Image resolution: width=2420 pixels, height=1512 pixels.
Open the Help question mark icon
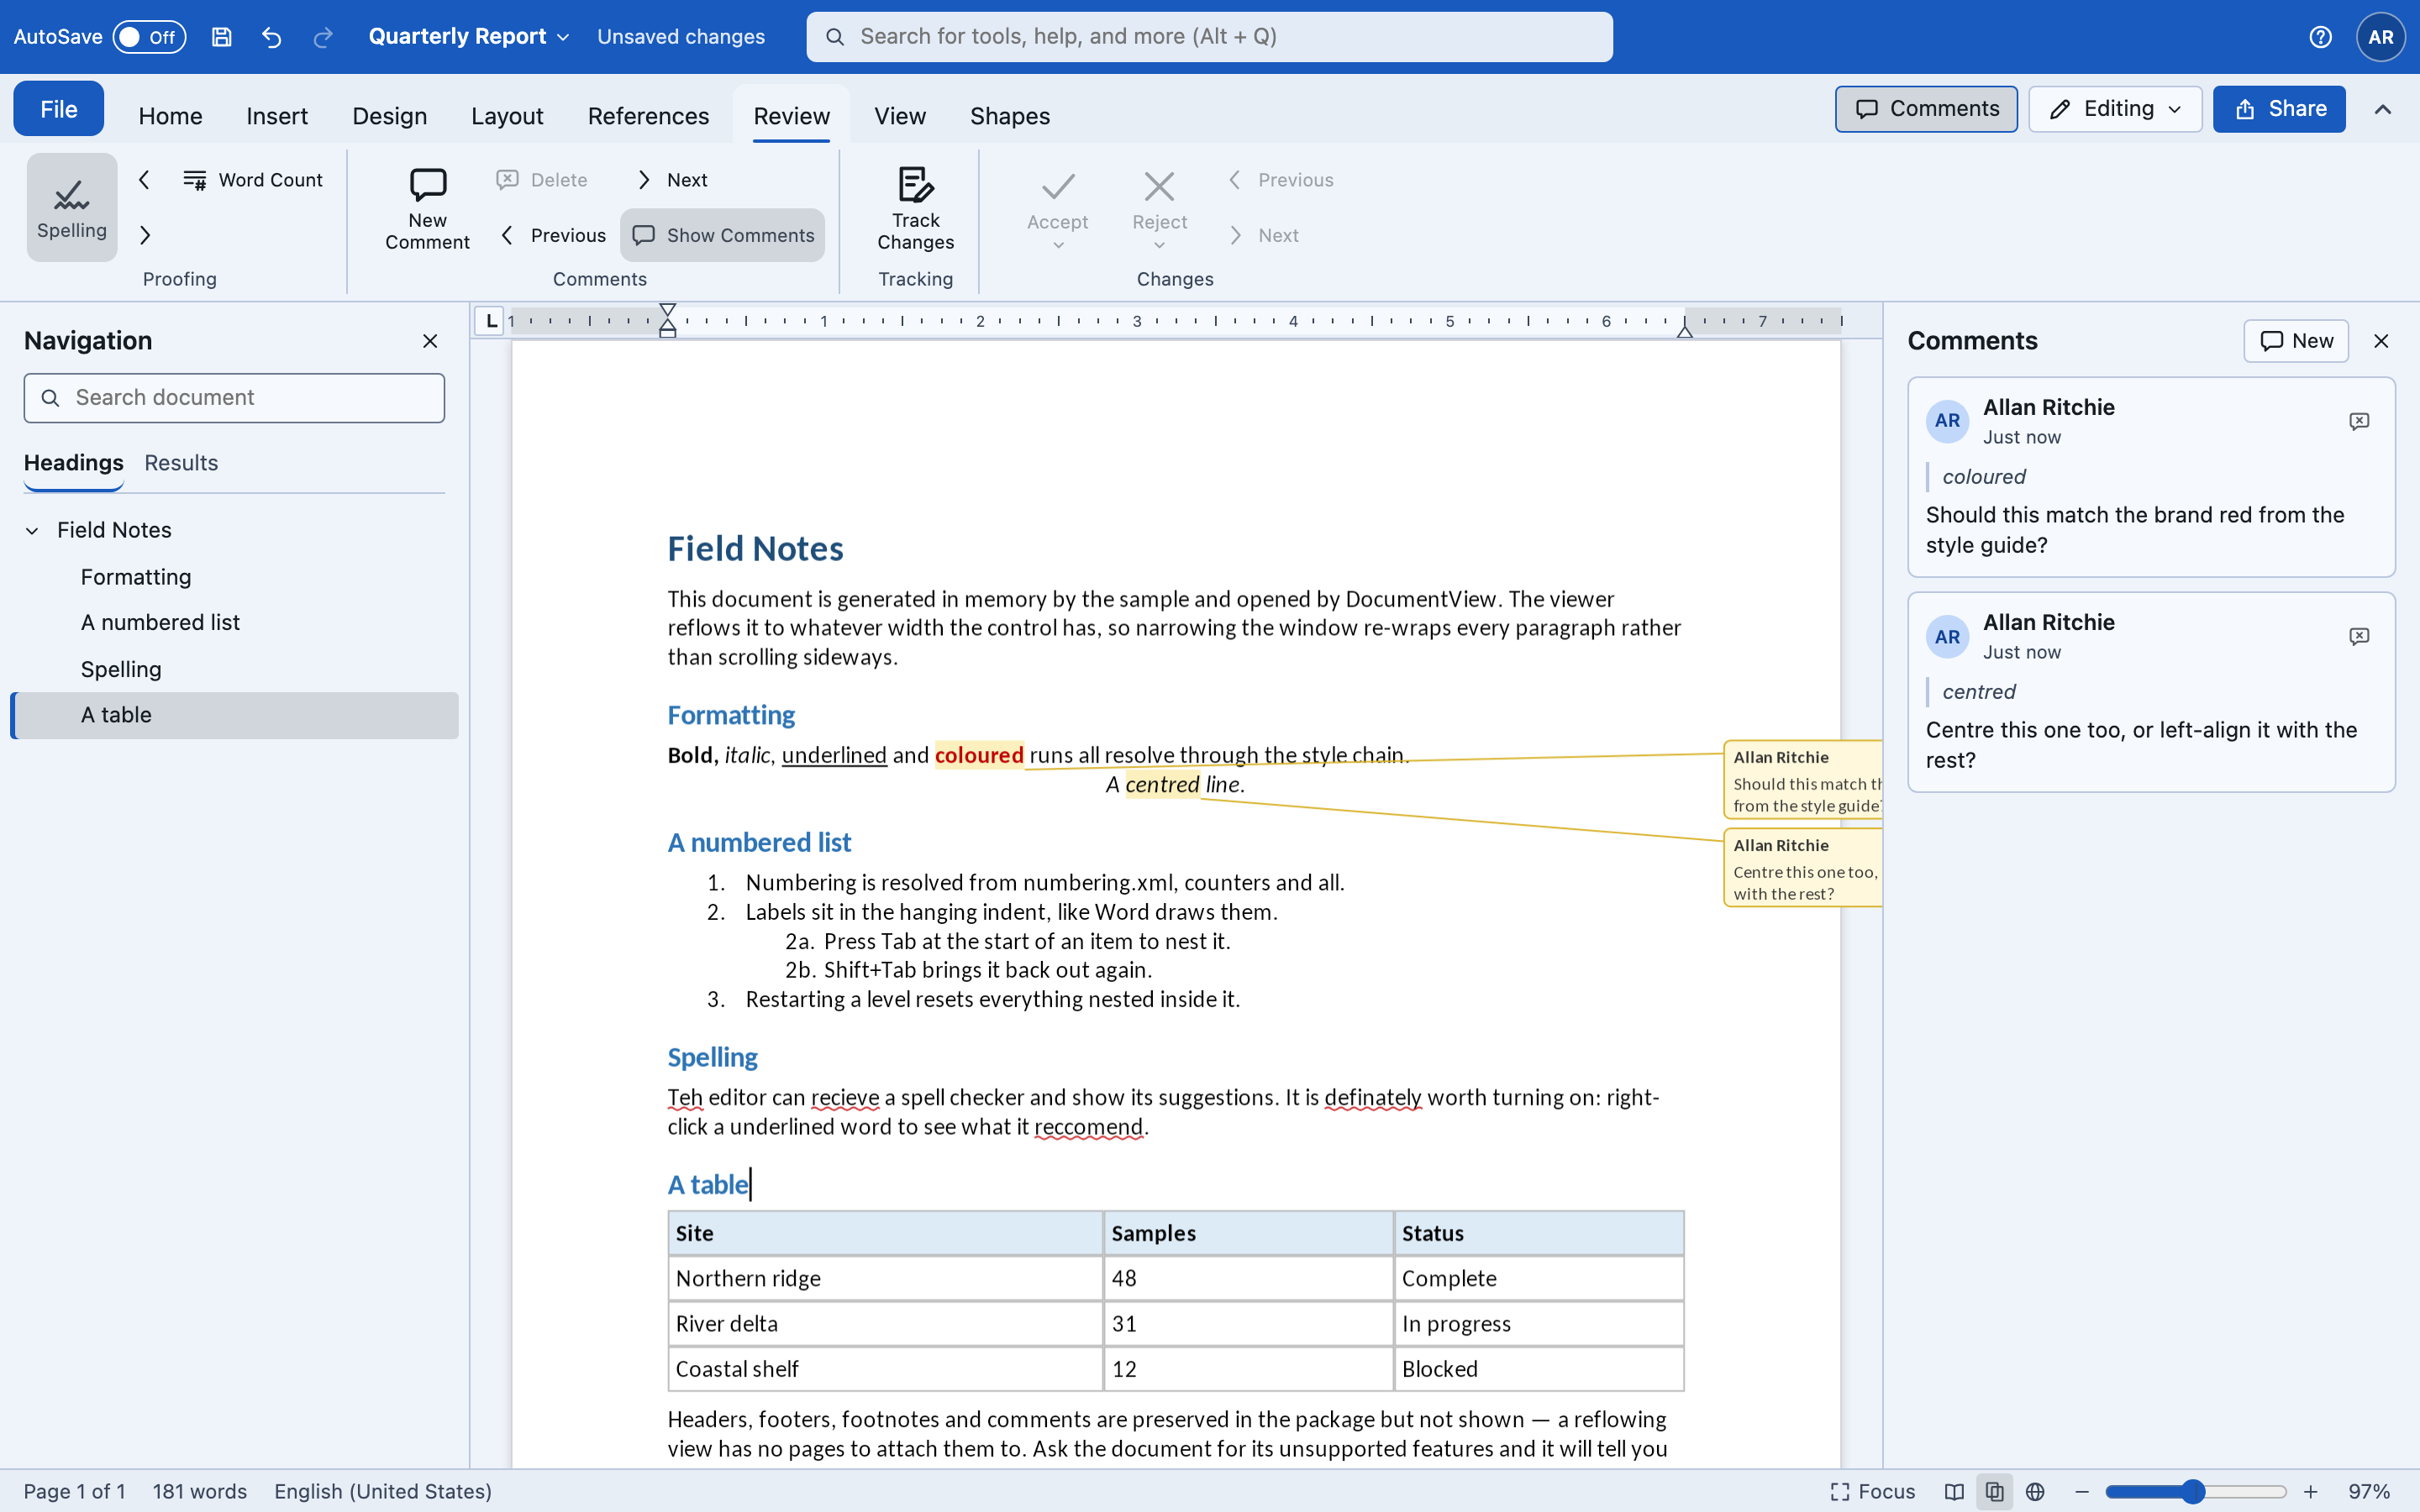pyautogui.click(x=2320, y=37)
